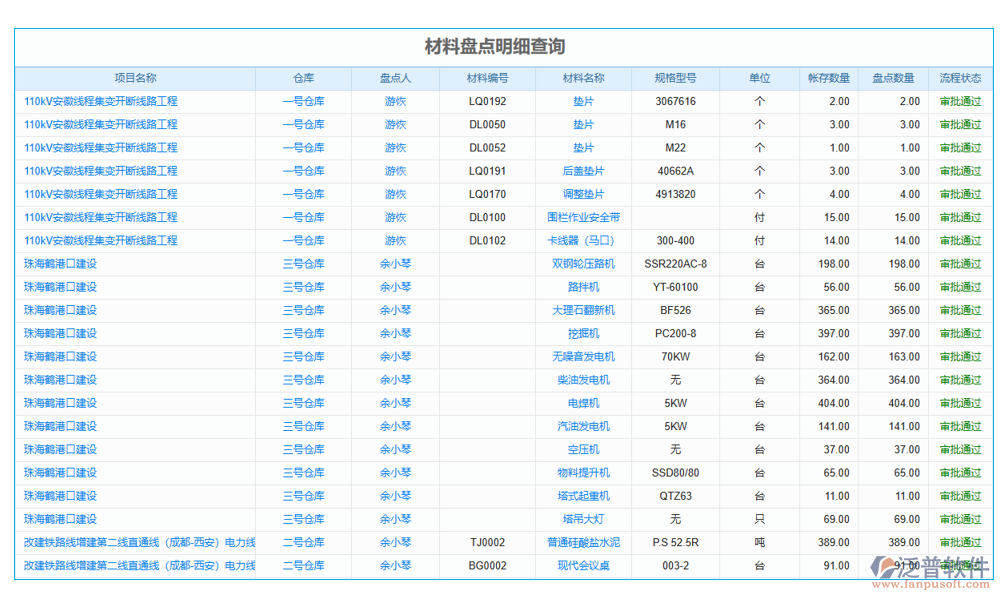
Task: Click the 垫片 material name link for LQ0192
Action: [x=584, y=101]
